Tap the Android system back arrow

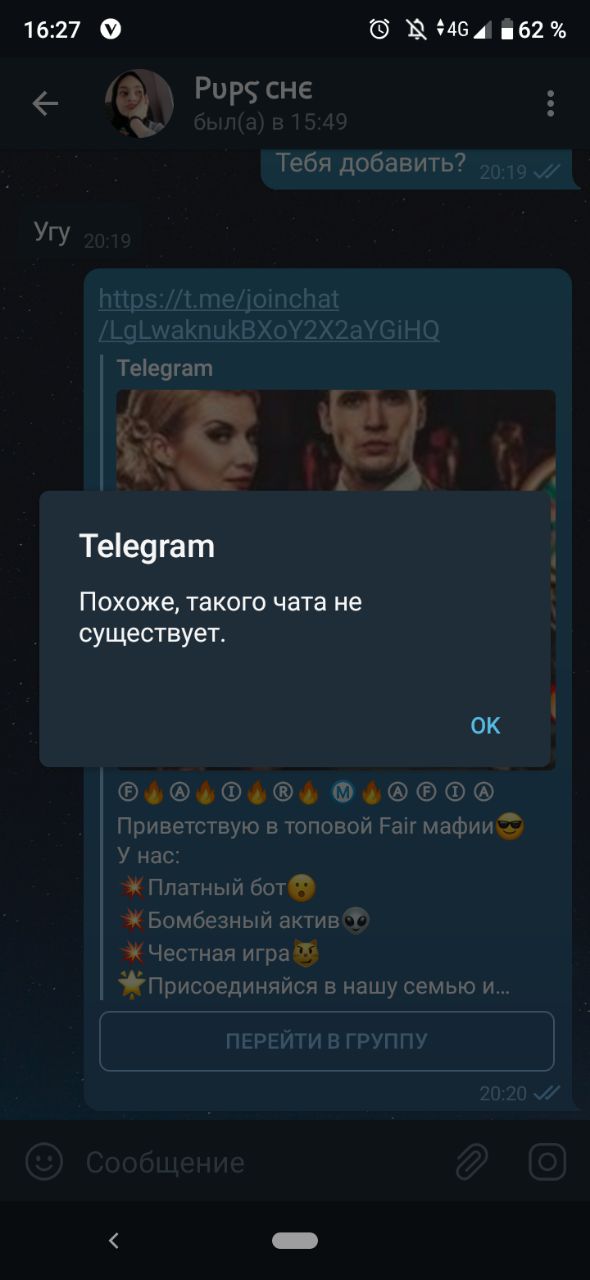(113, 1241)
